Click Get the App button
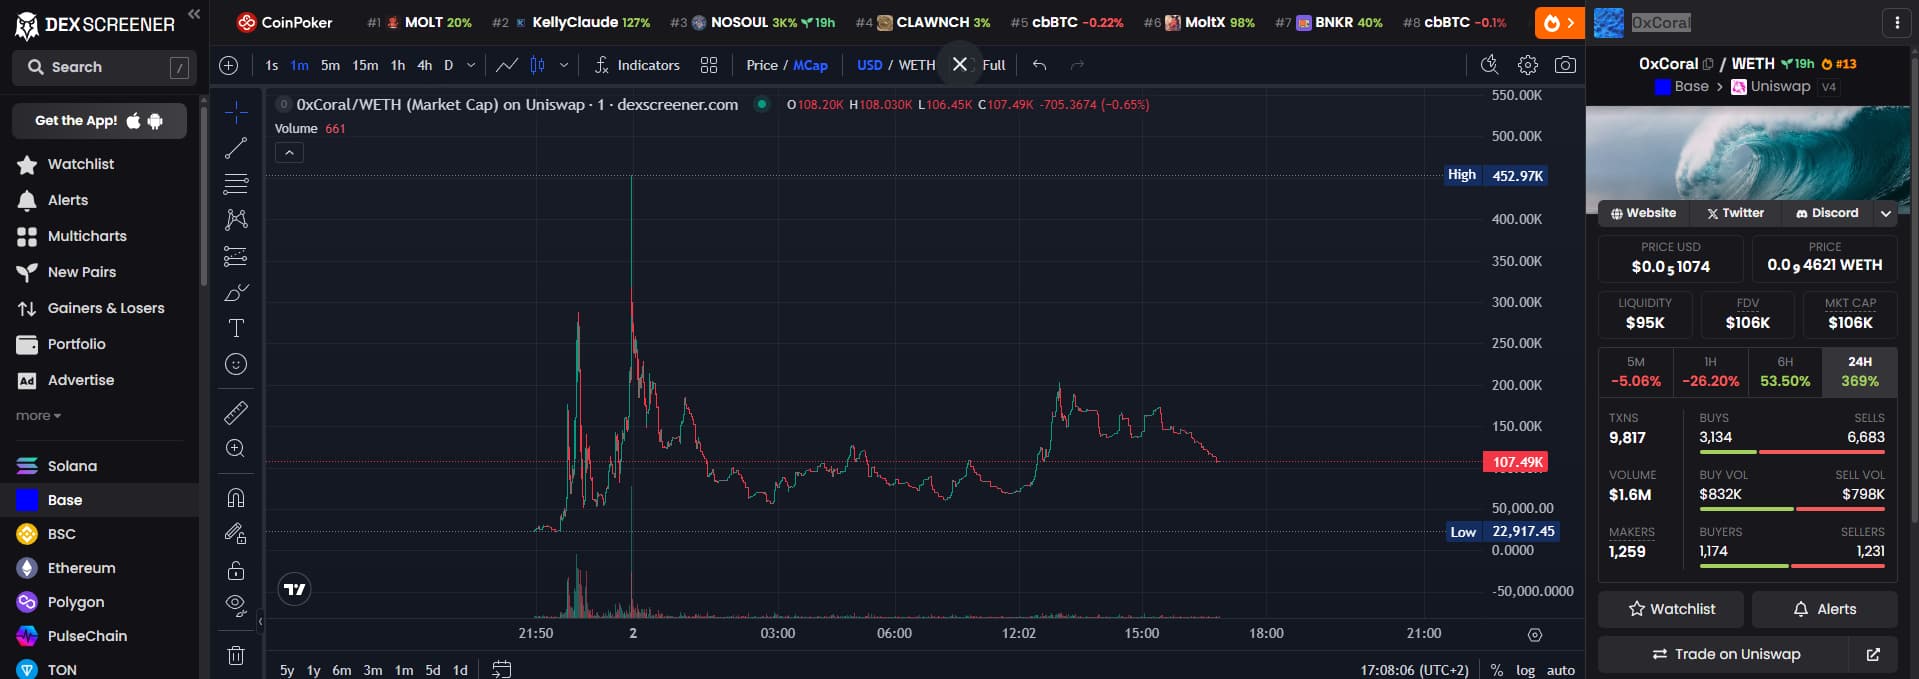This screenshot has height=679, width=1919. (x=99, y=121)
